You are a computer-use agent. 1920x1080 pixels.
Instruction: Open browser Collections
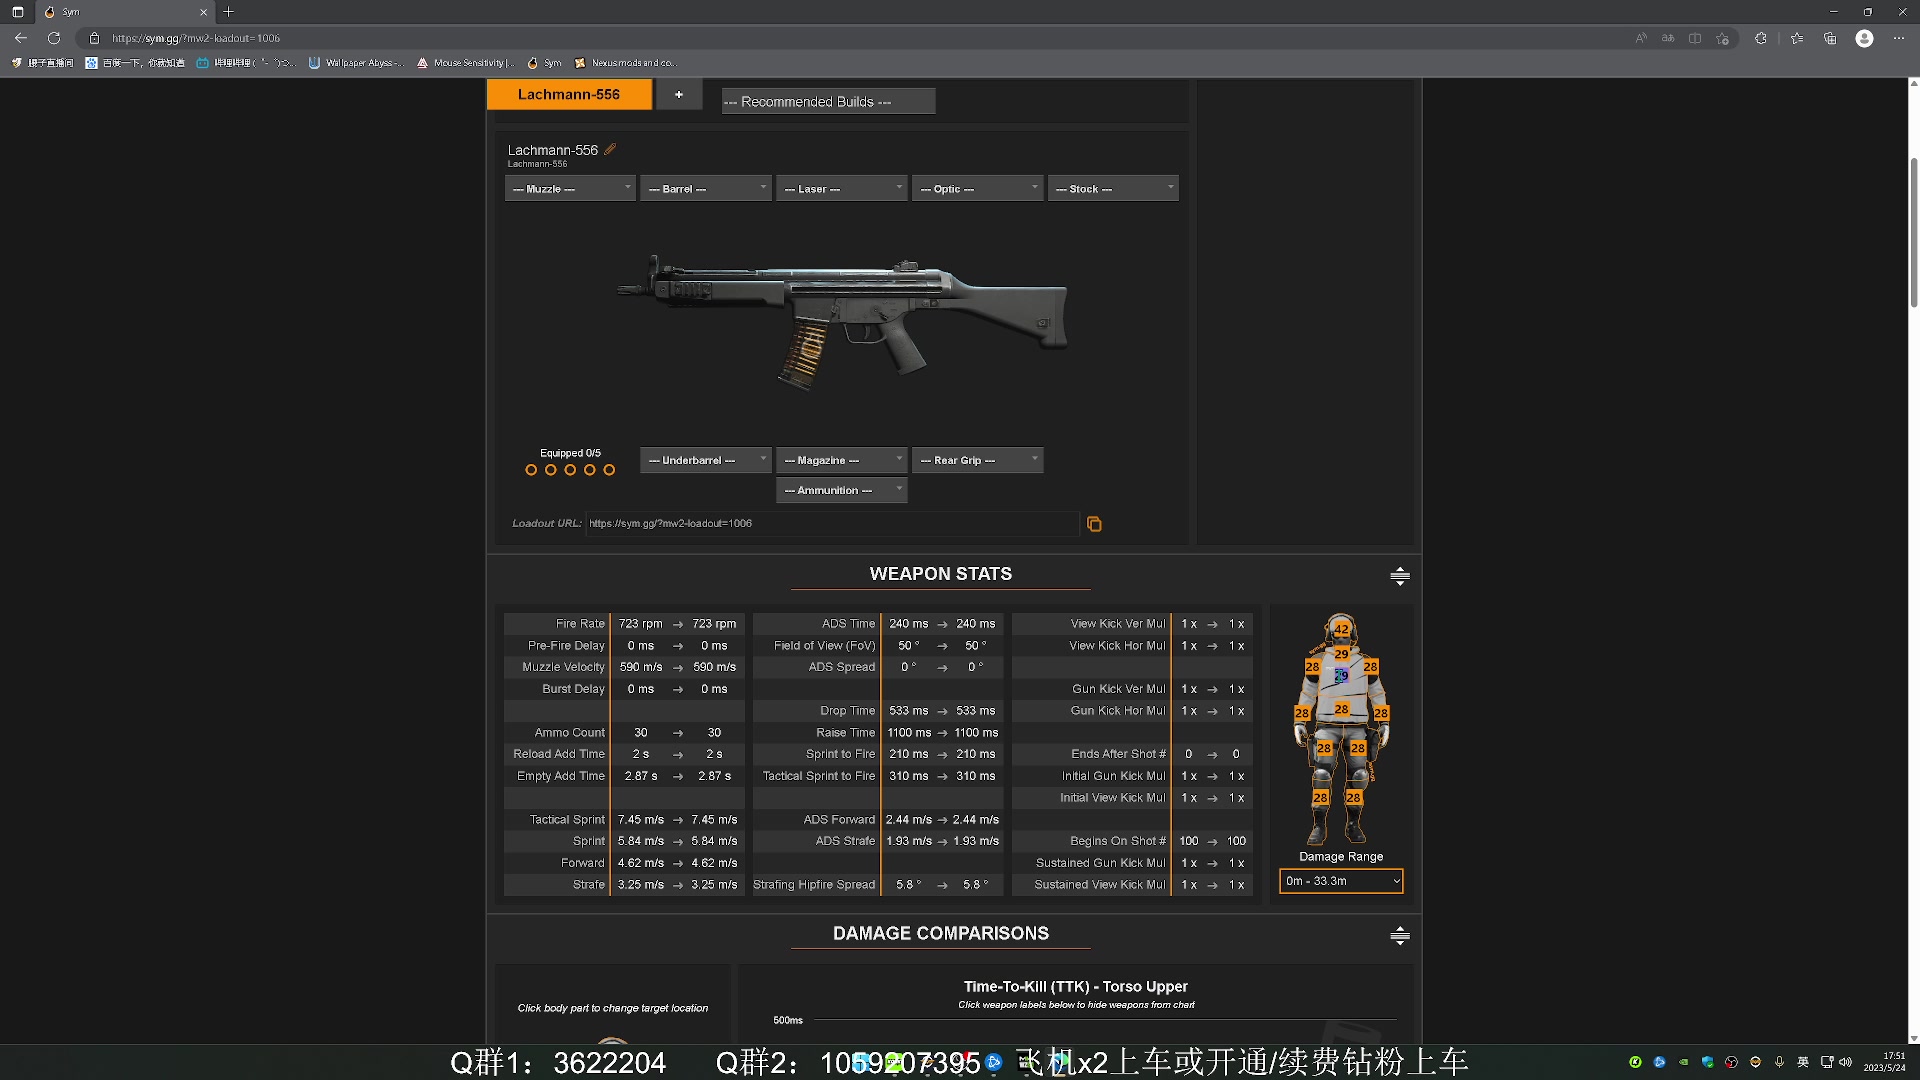click(1830, 38)
